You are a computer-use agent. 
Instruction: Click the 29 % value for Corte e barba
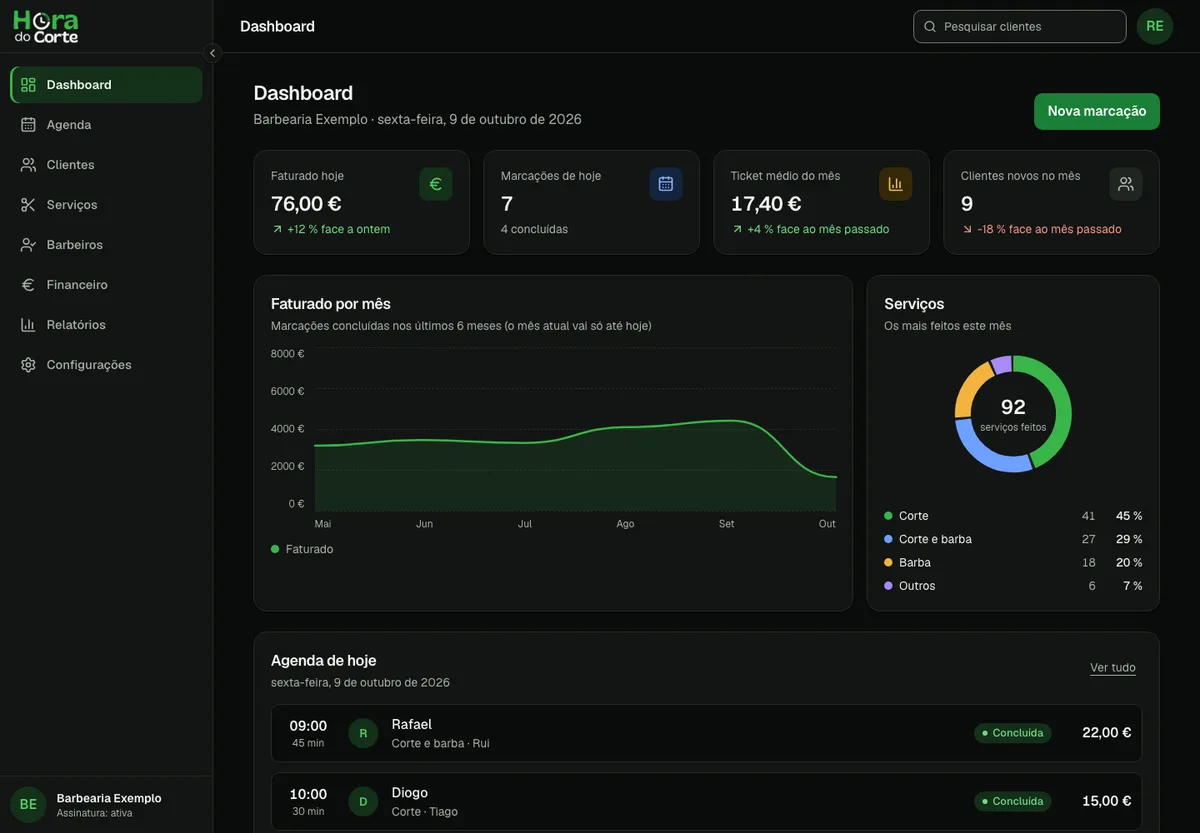[x=1129, y=539]
